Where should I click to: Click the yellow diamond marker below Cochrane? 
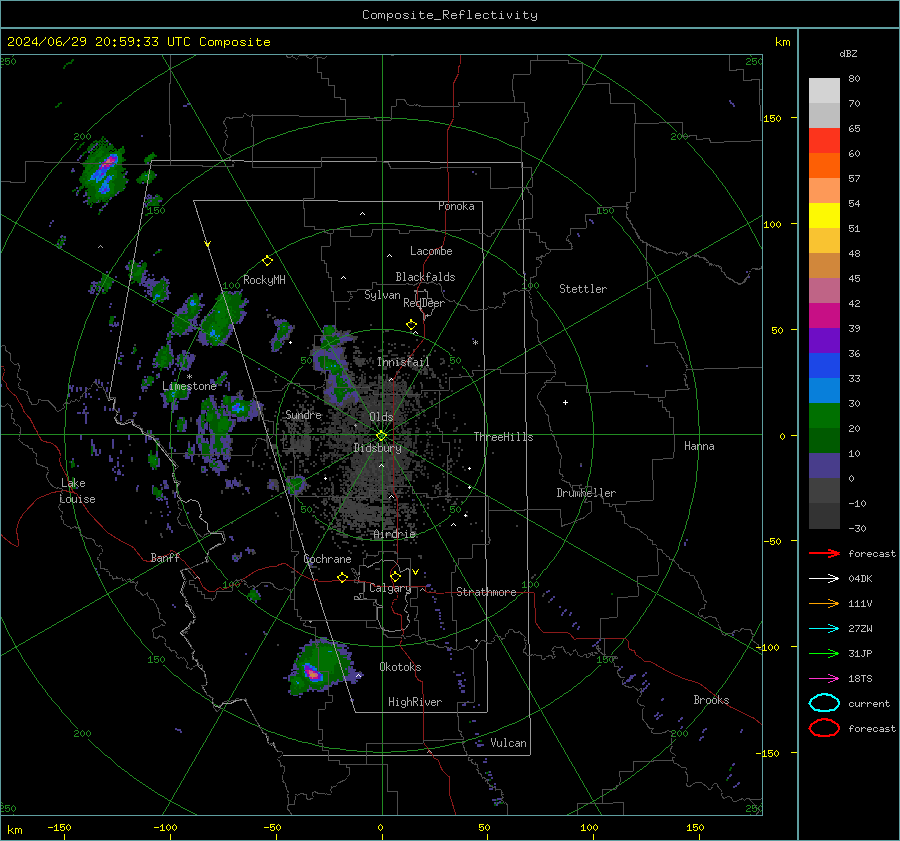[x=342, y=578]
